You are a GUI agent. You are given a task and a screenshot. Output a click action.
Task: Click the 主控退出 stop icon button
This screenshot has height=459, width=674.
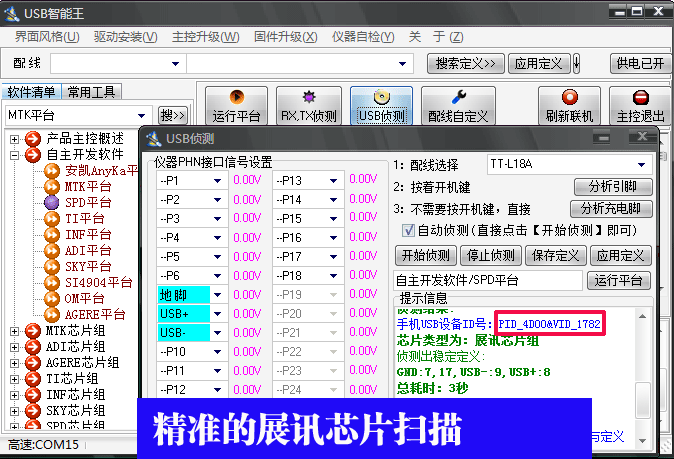pyautogui.click(x=640, y=106)
